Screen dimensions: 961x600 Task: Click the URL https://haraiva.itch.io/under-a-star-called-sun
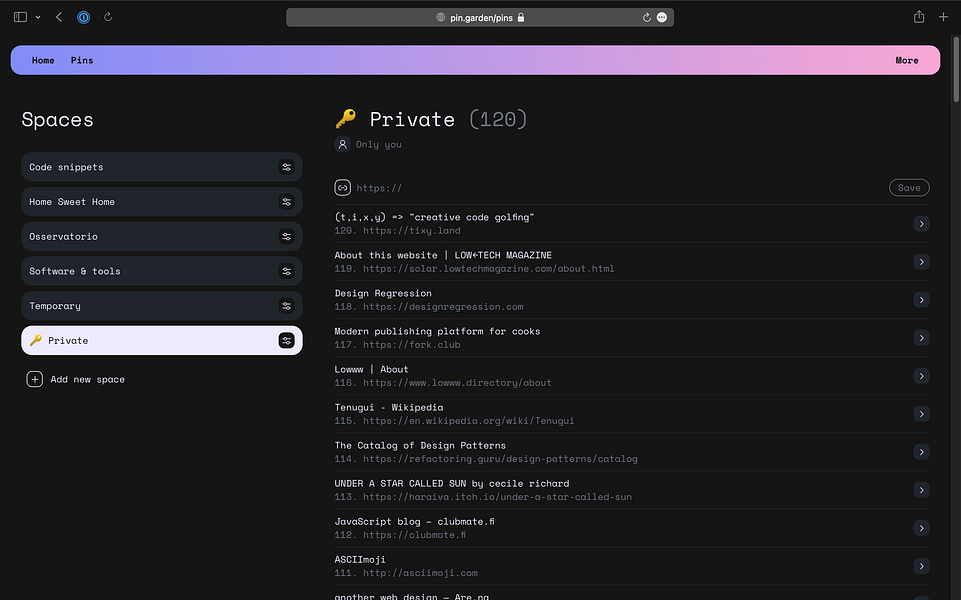[x=497, y=496]
